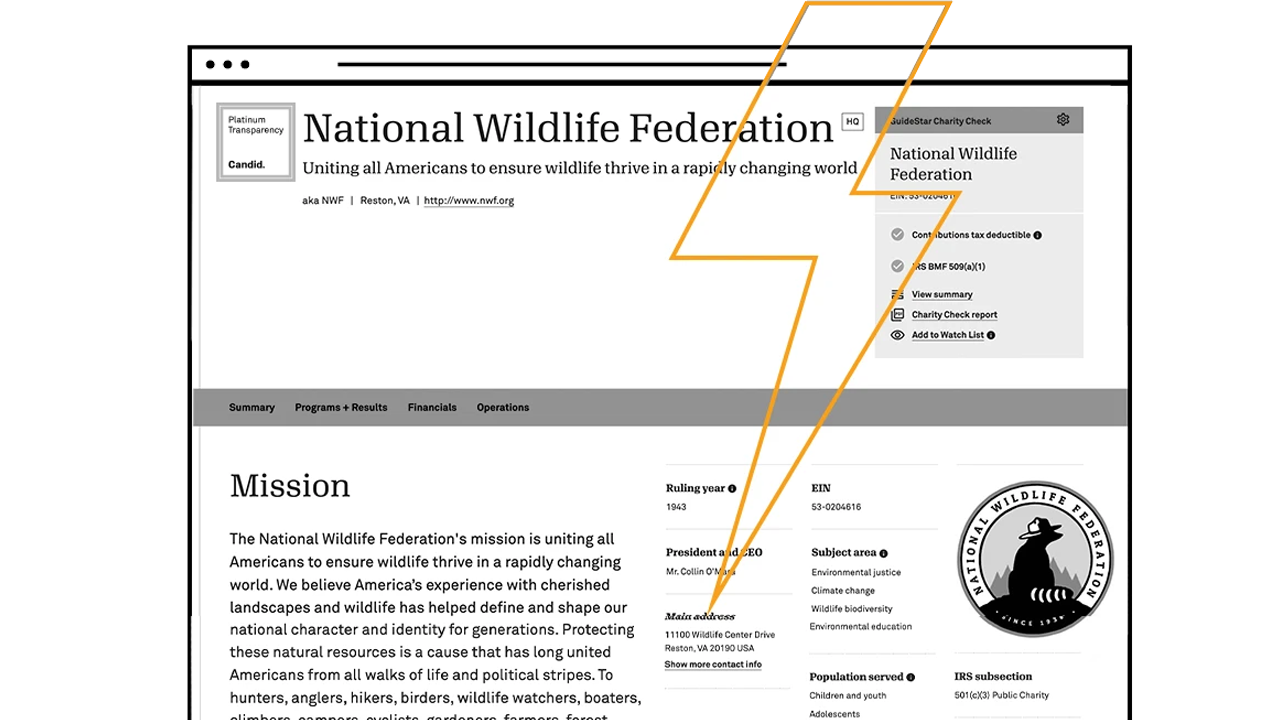
Task: Click info icon next to Subject area
Action: pos(883,553)
